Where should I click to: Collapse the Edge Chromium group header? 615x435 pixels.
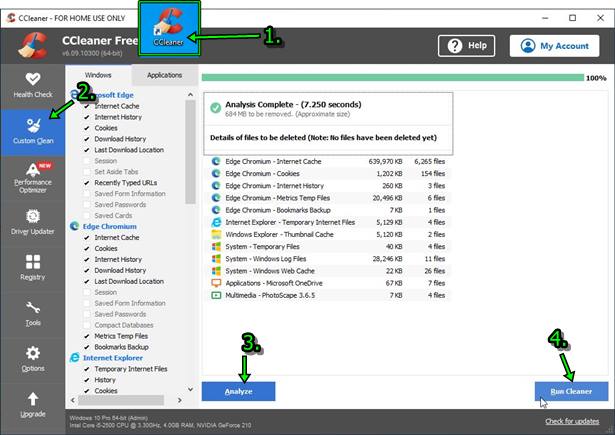[x=109, y=226]
